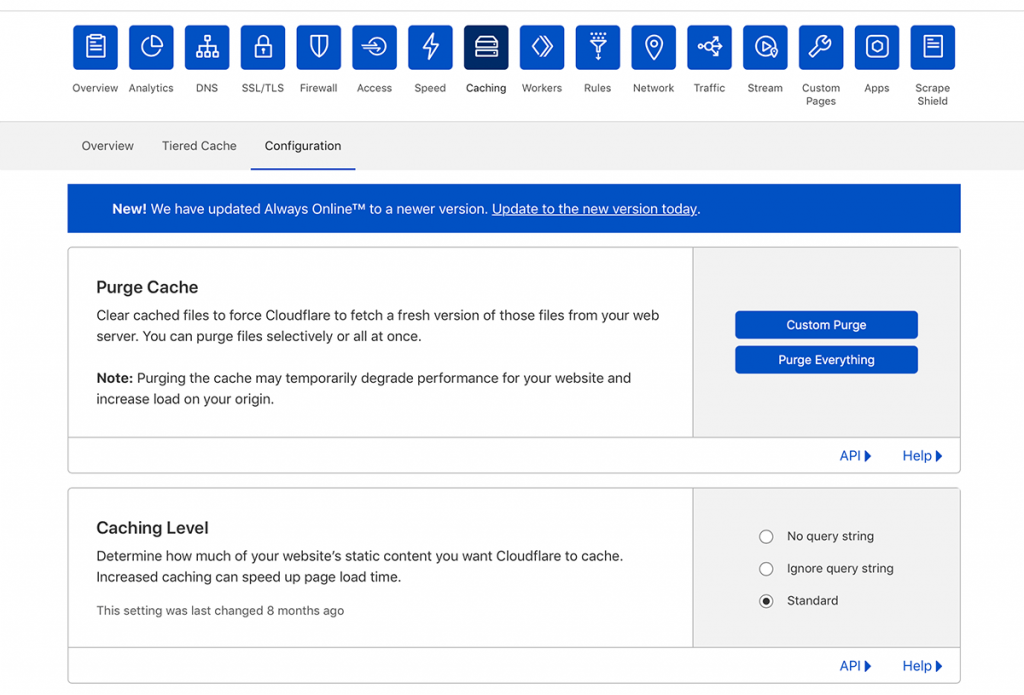
Task: Follow the Update to new version link
Action: (x=594, y=209)
